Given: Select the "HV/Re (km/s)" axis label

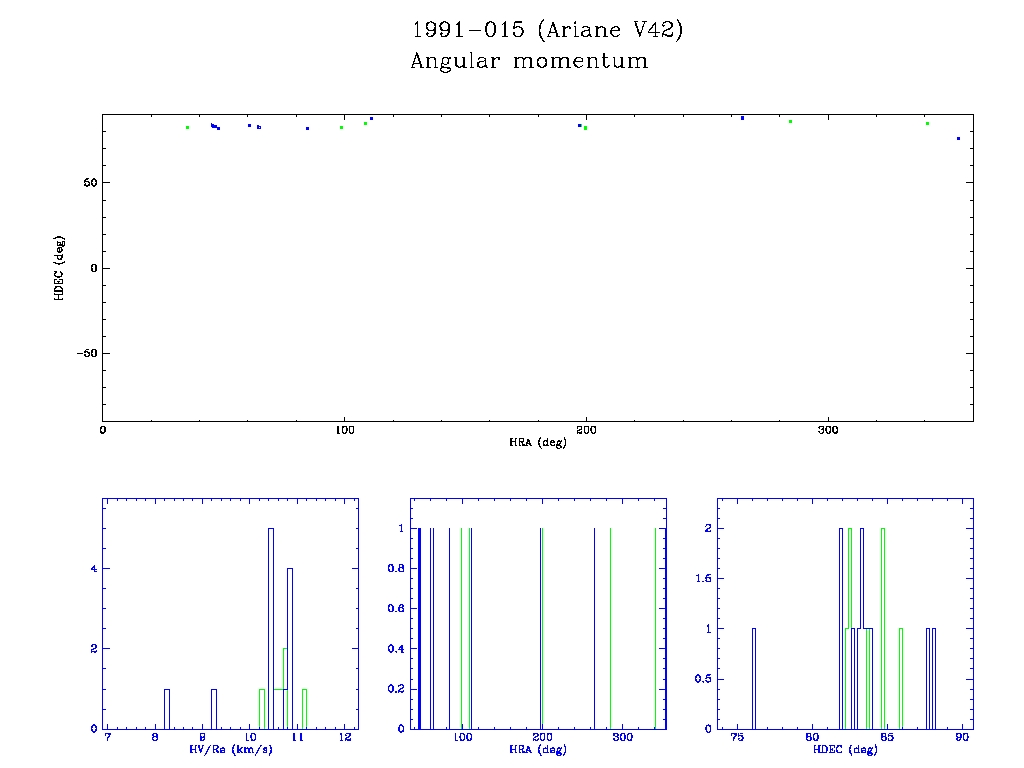Looking at the screenshot, I should 231,749.
